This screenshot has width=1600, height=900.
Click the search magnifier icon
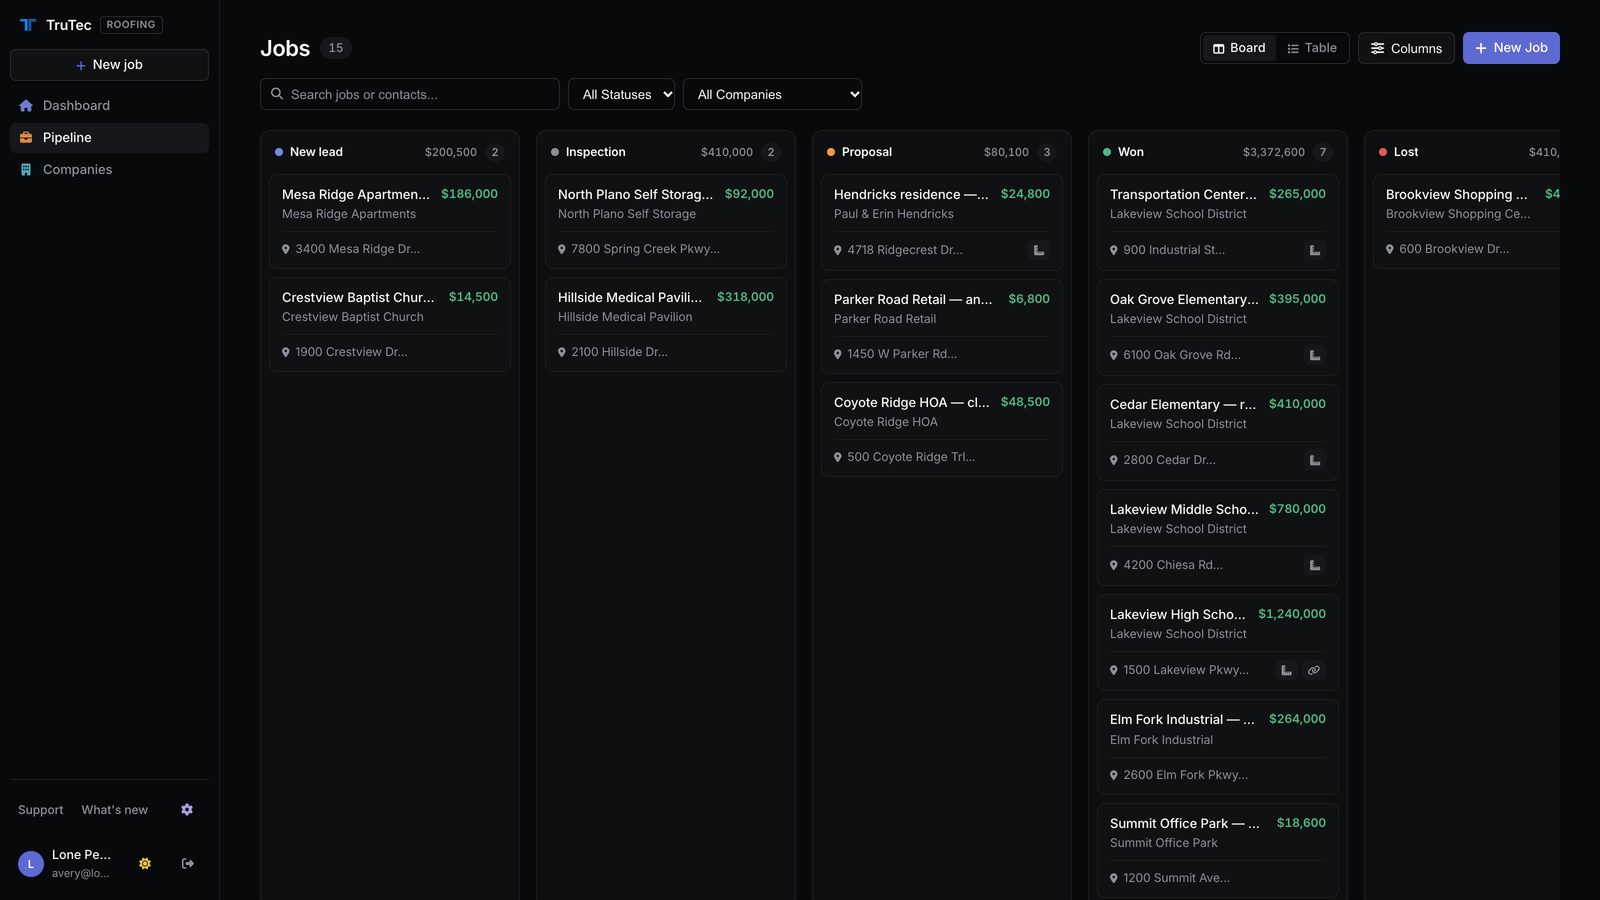coord(277,94)
